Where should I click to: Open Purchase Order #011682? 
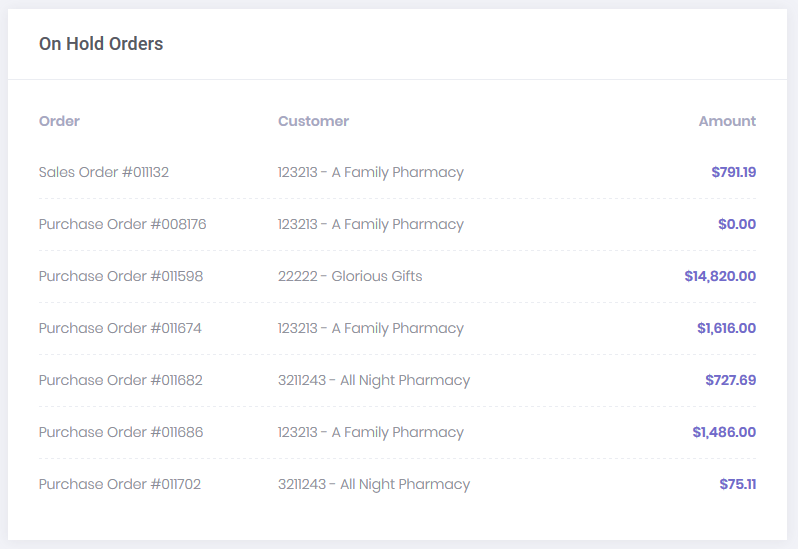(x=121, y=380)
